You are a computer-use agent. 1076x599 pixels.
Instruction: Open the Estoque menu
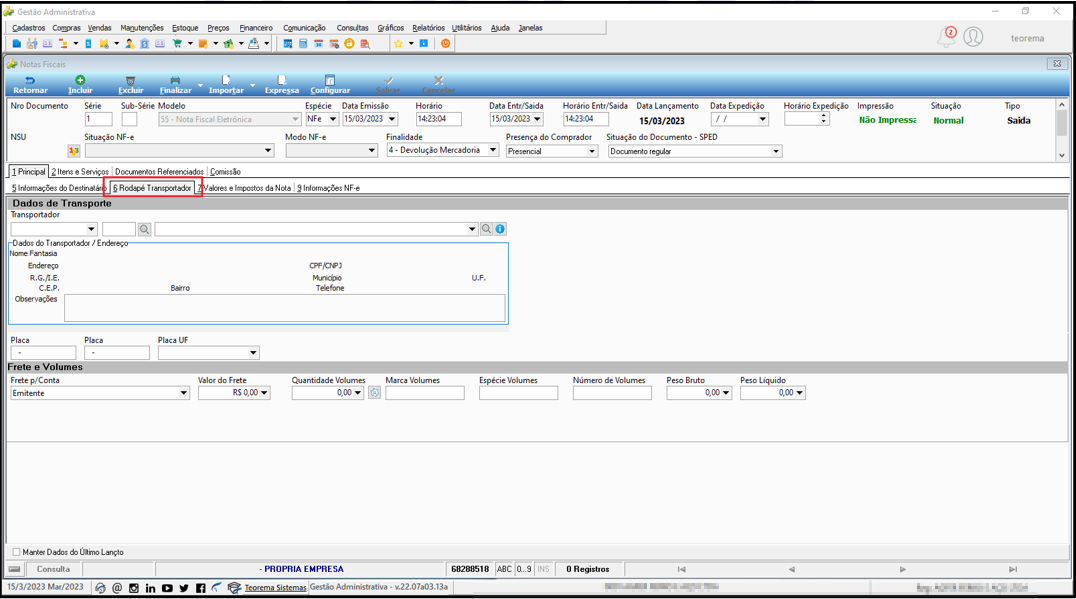click(x=185, y=28)
